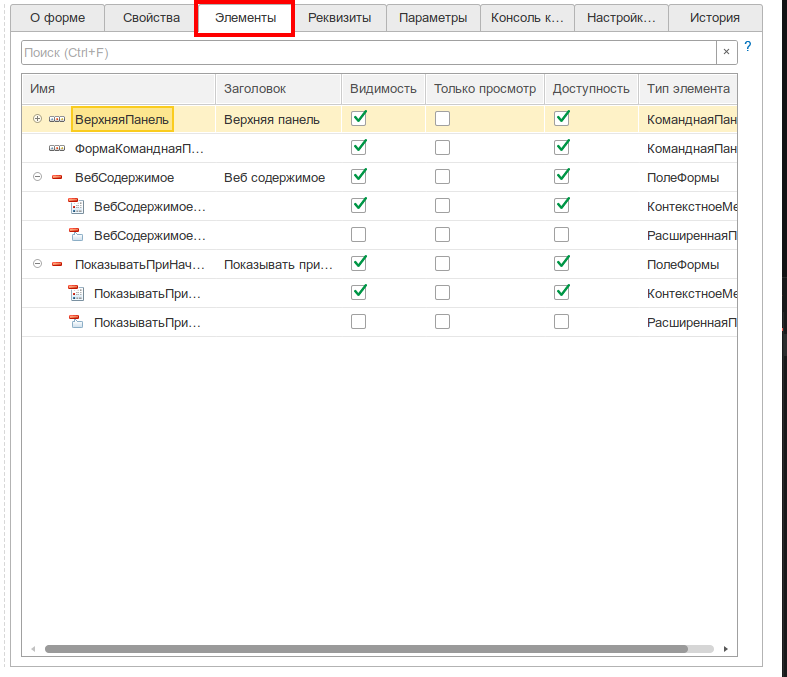Click the context menu icon under ПоказыватьПриНач…
Screen dimensions: 787x677
[76, 293]
